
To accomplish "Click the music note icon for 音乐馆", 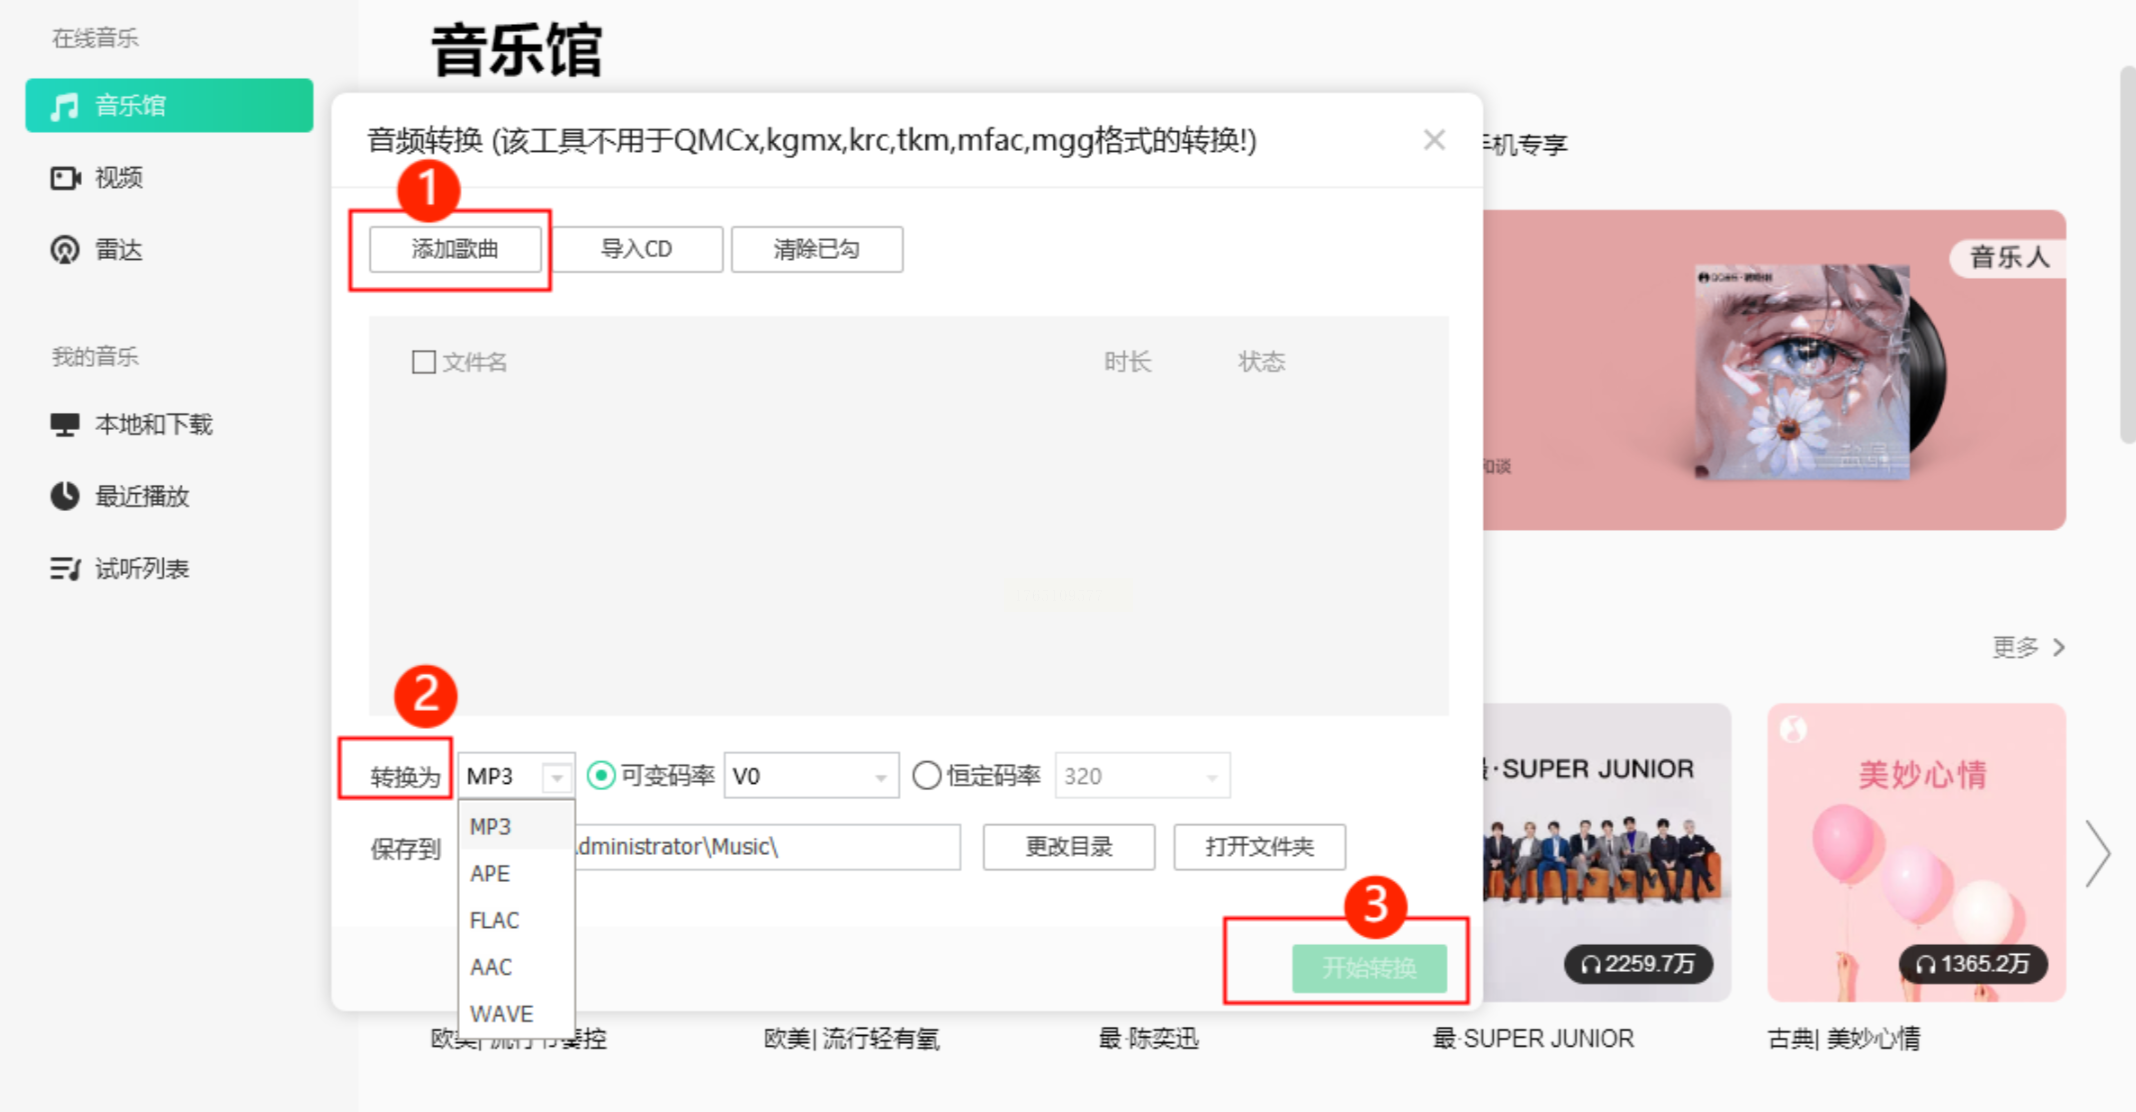I will point(65,106).
